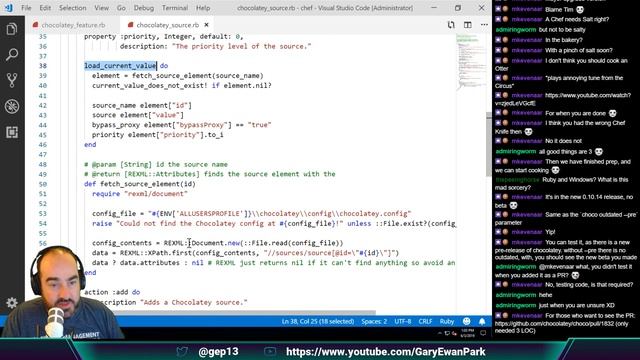Click 'No, testing code, is that required?' message
640x360 pixels.
589,284
